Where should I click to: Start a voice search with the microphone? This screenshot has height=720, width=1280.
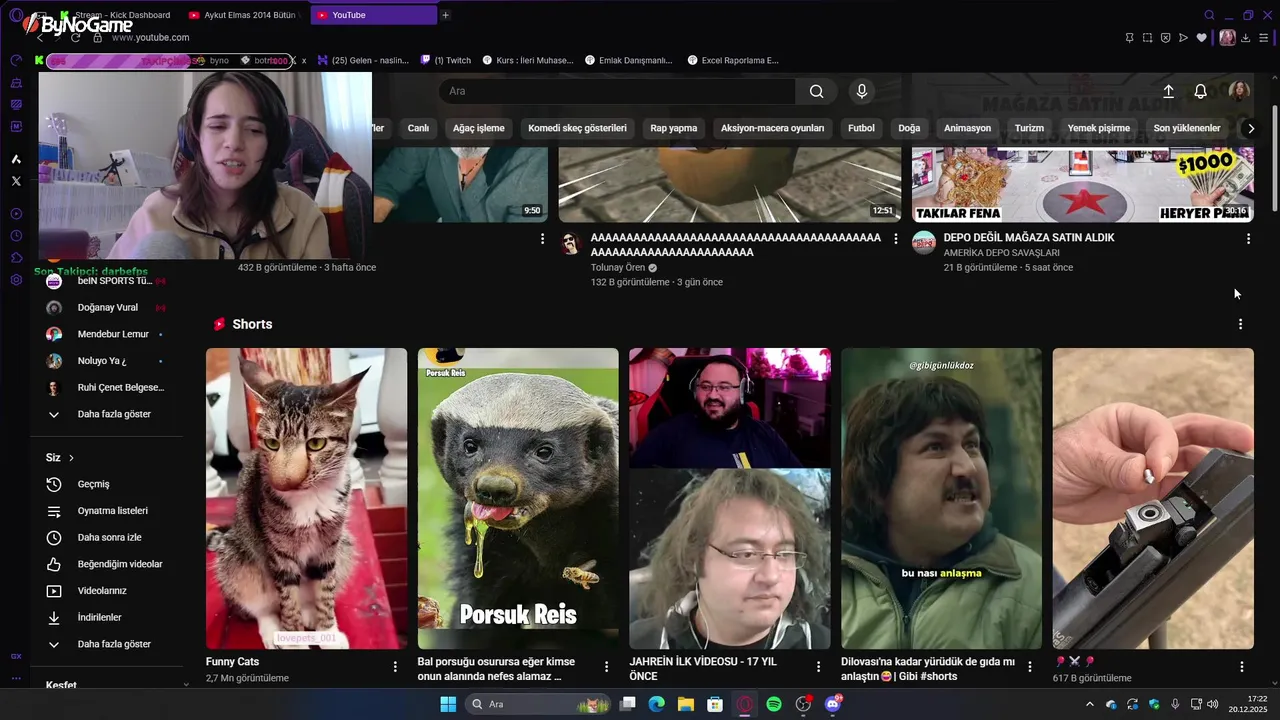click(x=862, y=91)
